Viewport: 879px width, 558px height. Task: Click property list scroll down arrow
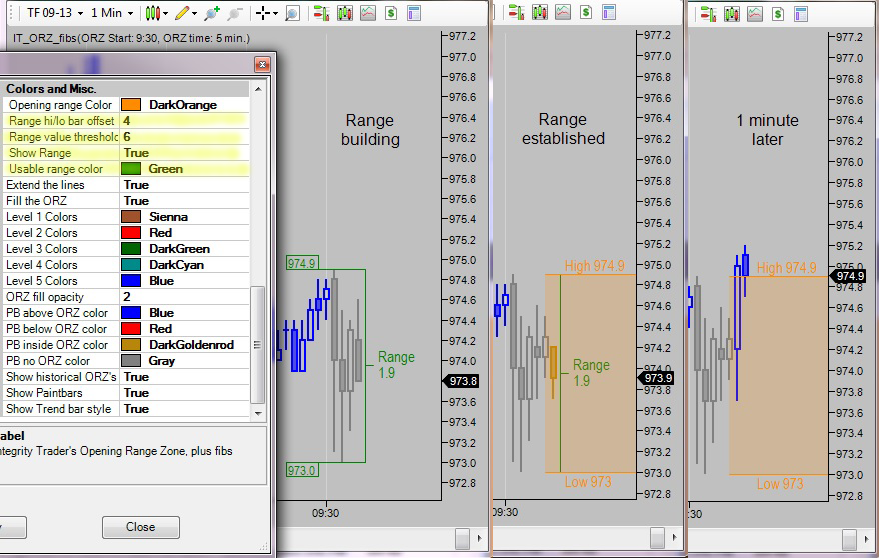[x=258, y=413]
